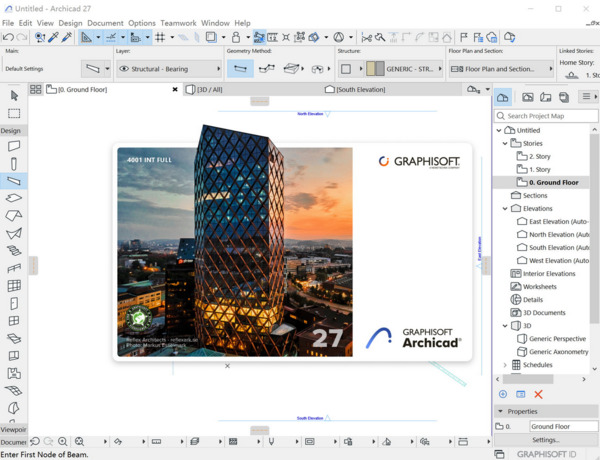600x460 pixels.
Task: Select the Railing tool in toolbox
Action: (x=14, y=268)
